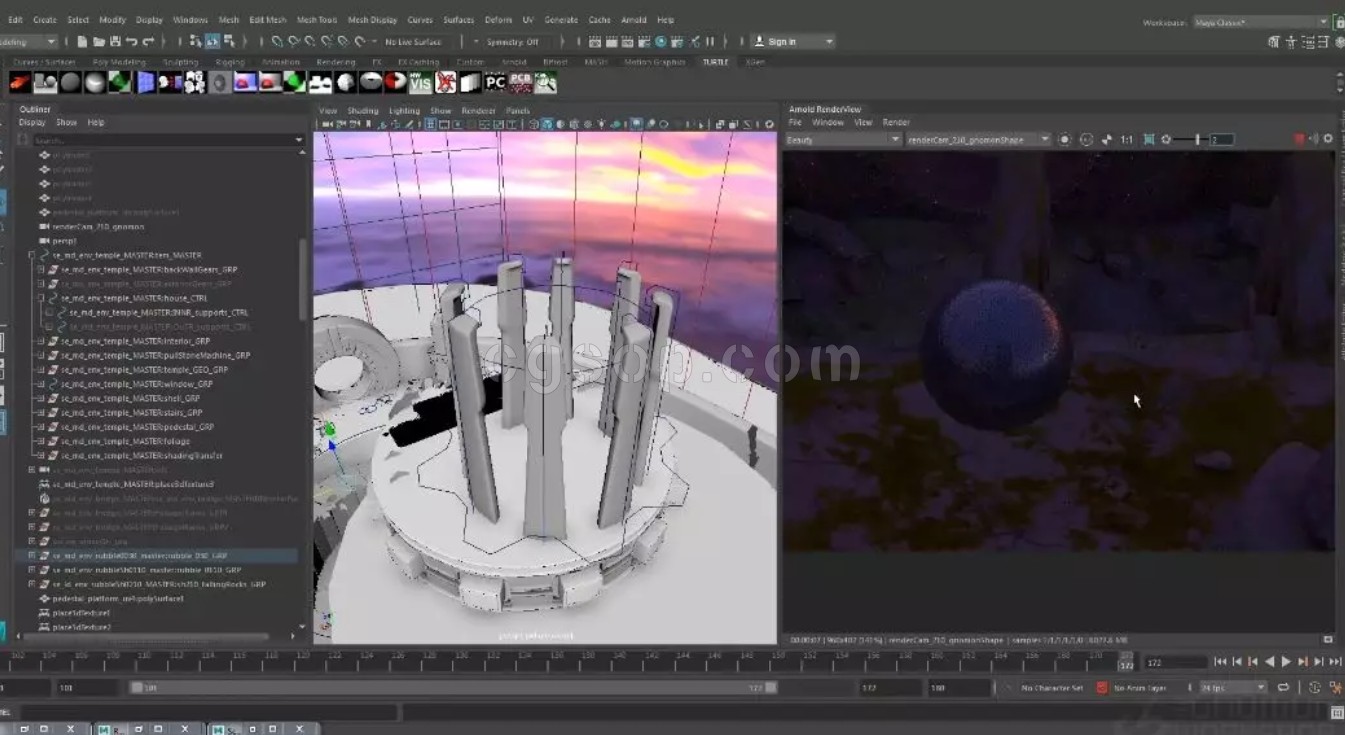Select the renderCam_210_gnomon item in Outliner
The image size is (1345, 735).
click(98, 226)
